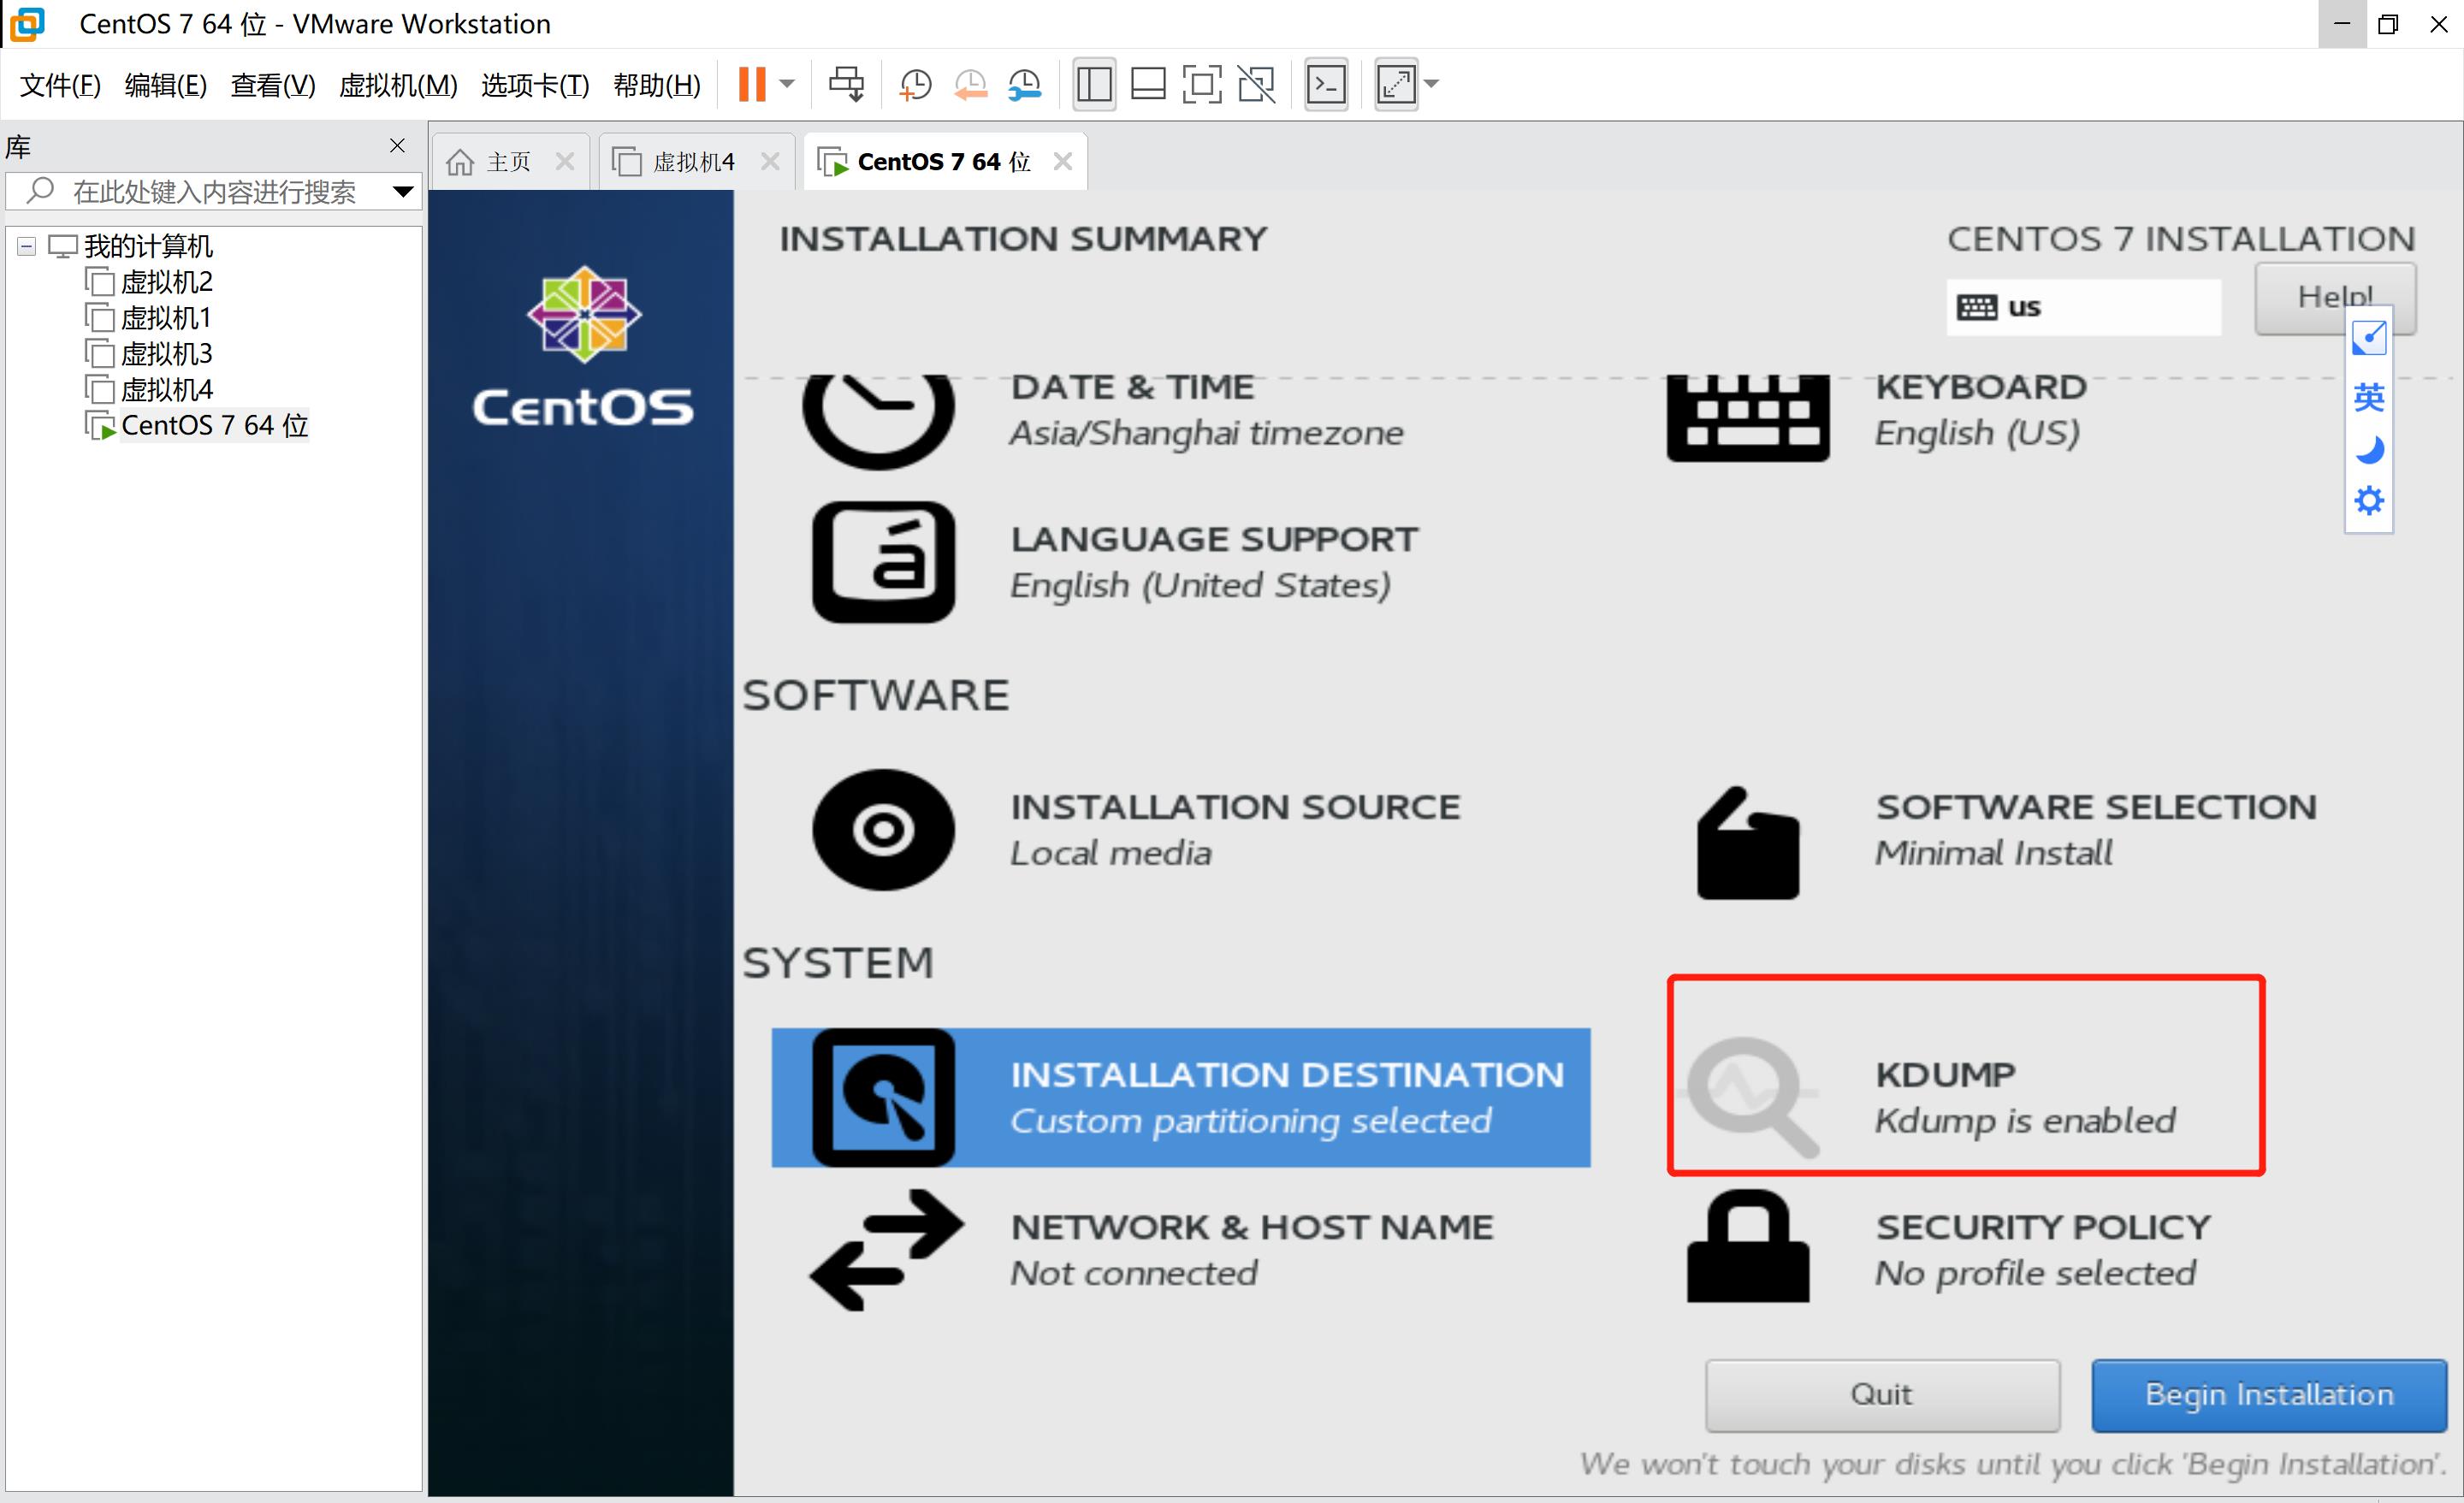2464x1503 pixels.
Task: Toggle the IME moon icon
Action: point(2369,450)
